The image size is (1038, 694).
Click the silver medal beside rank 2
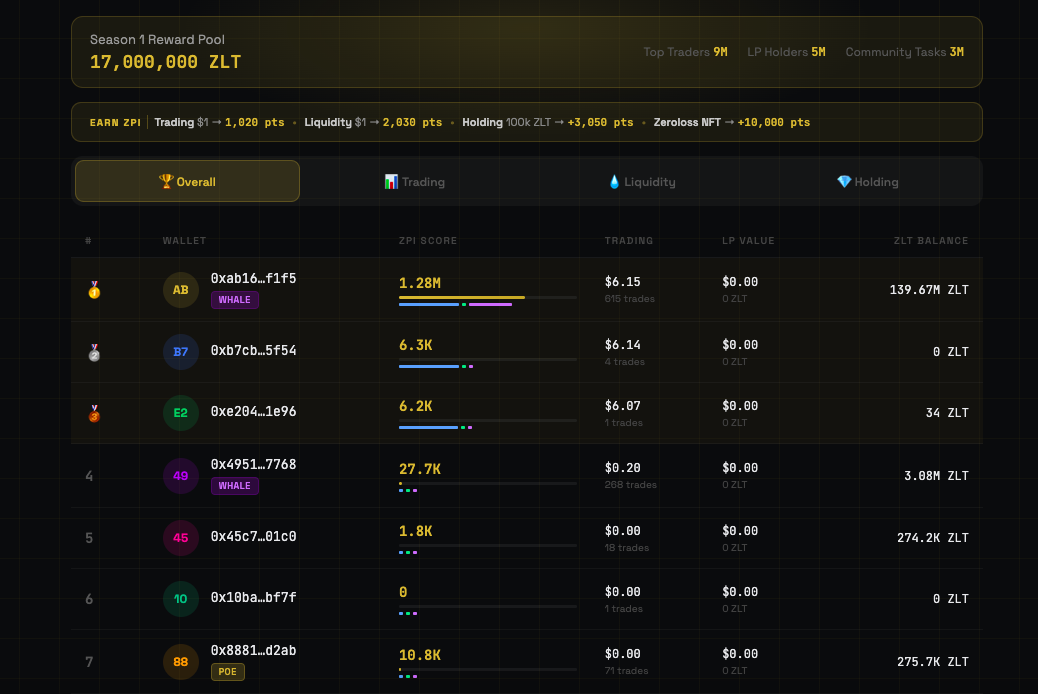click(92, 352)
